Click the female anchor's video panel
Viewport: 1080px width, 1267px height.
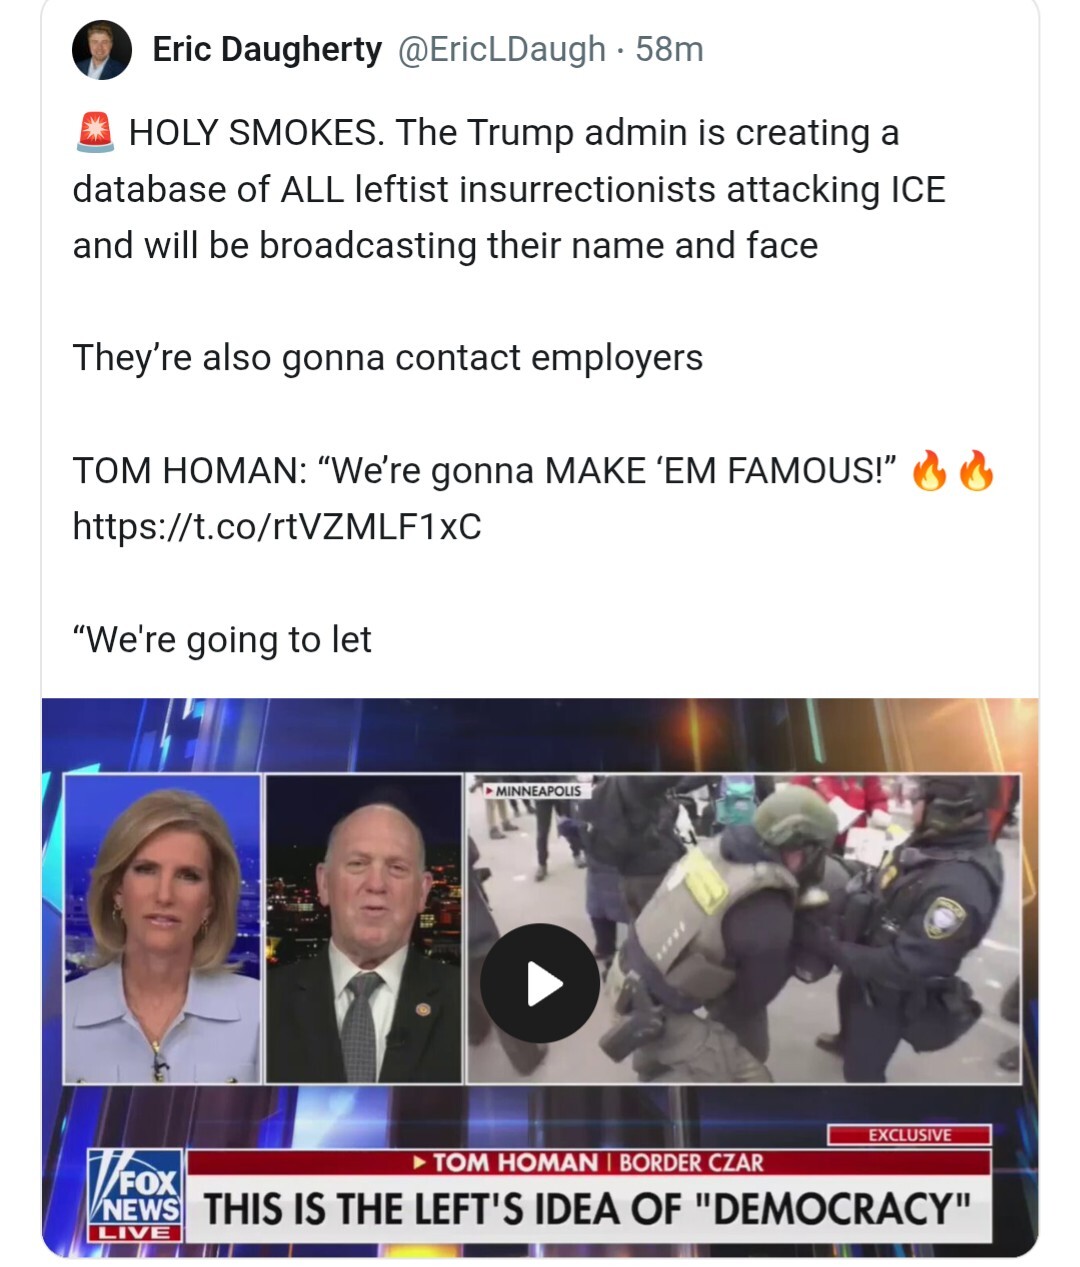point(162,929)
